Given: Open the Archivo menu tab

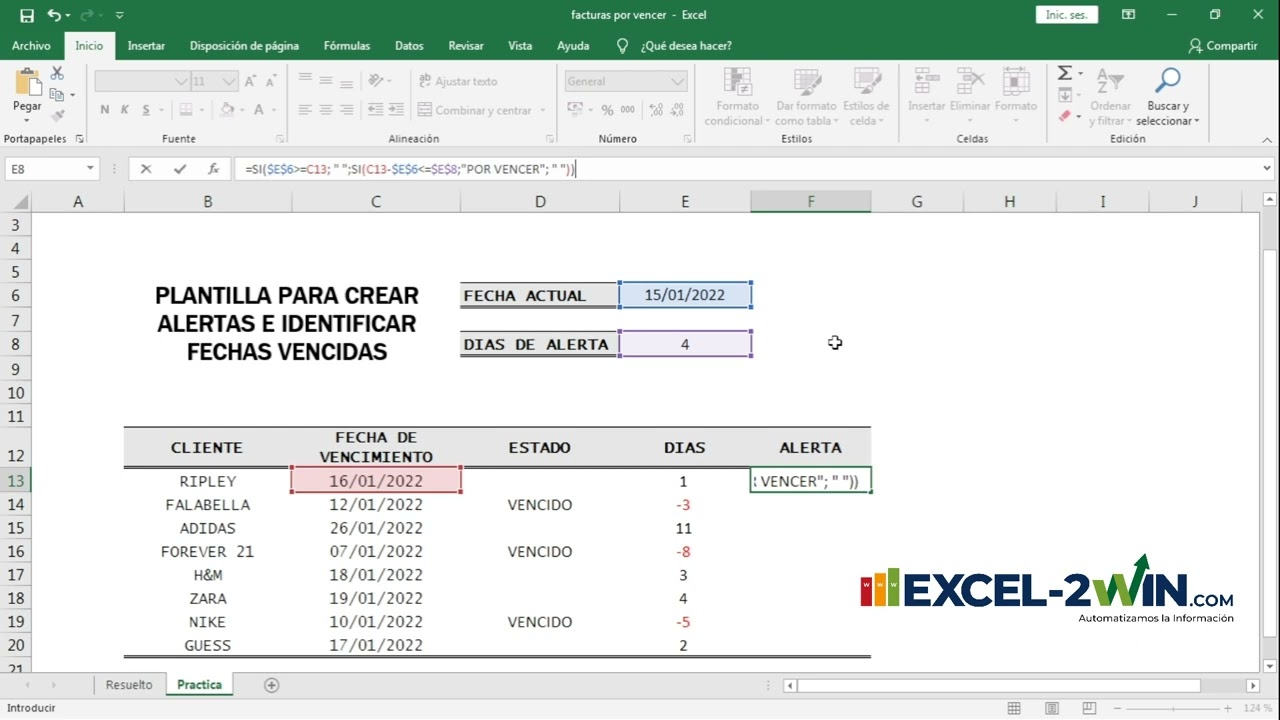Looking at the screenshot, I should (31, 46).
